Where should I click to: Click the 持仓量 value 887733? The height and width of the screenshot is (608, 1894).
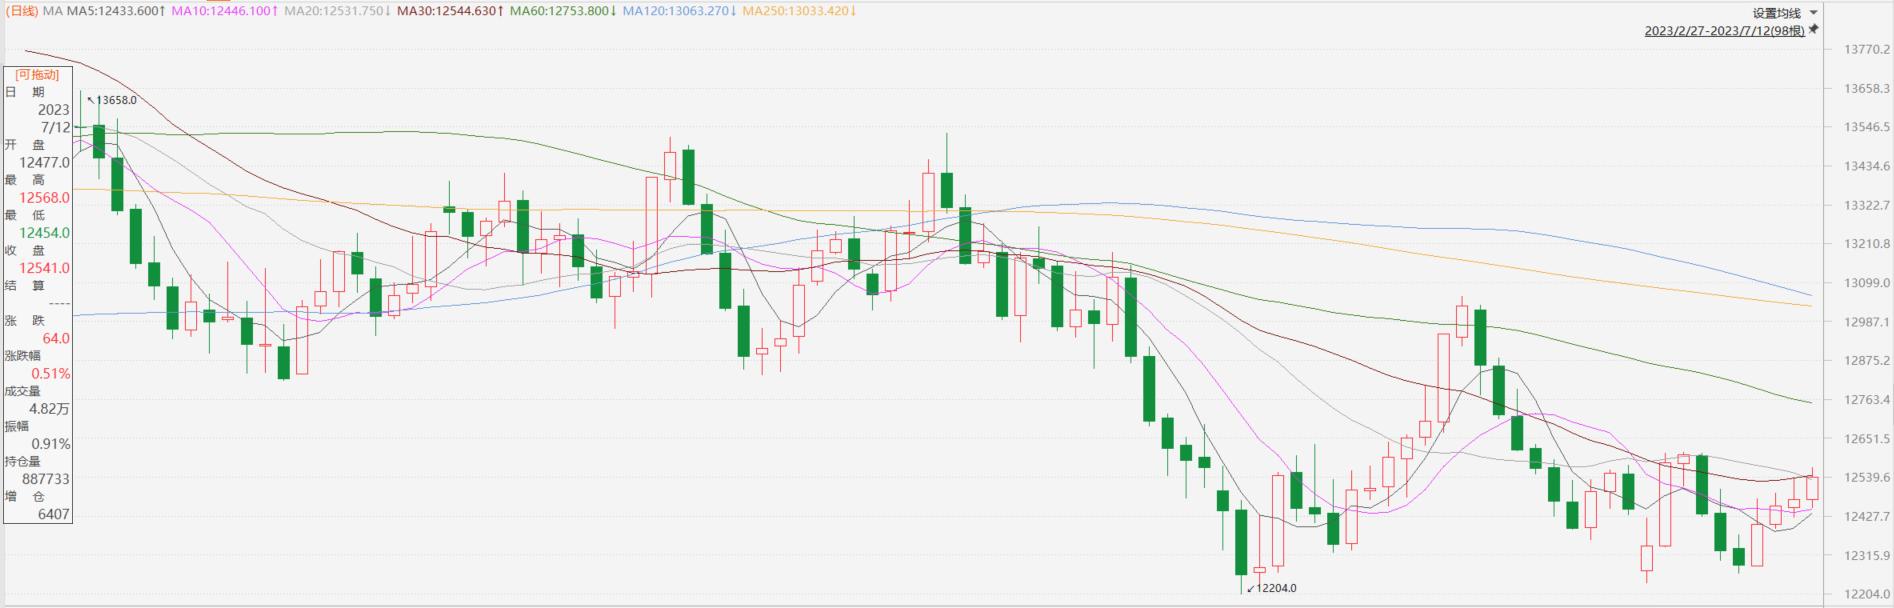[x=47, y=479]
